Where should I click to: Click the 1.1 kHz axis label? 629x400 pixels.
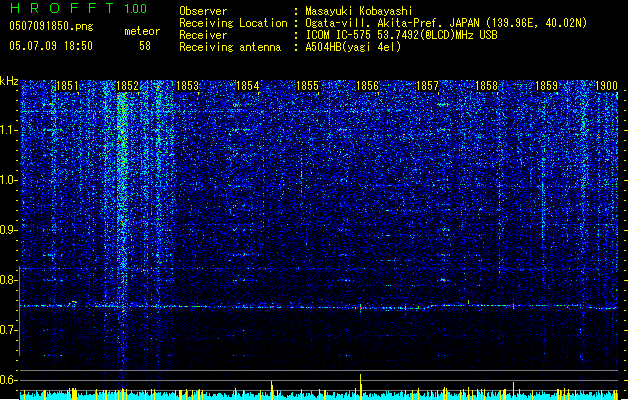coord(9,130)
